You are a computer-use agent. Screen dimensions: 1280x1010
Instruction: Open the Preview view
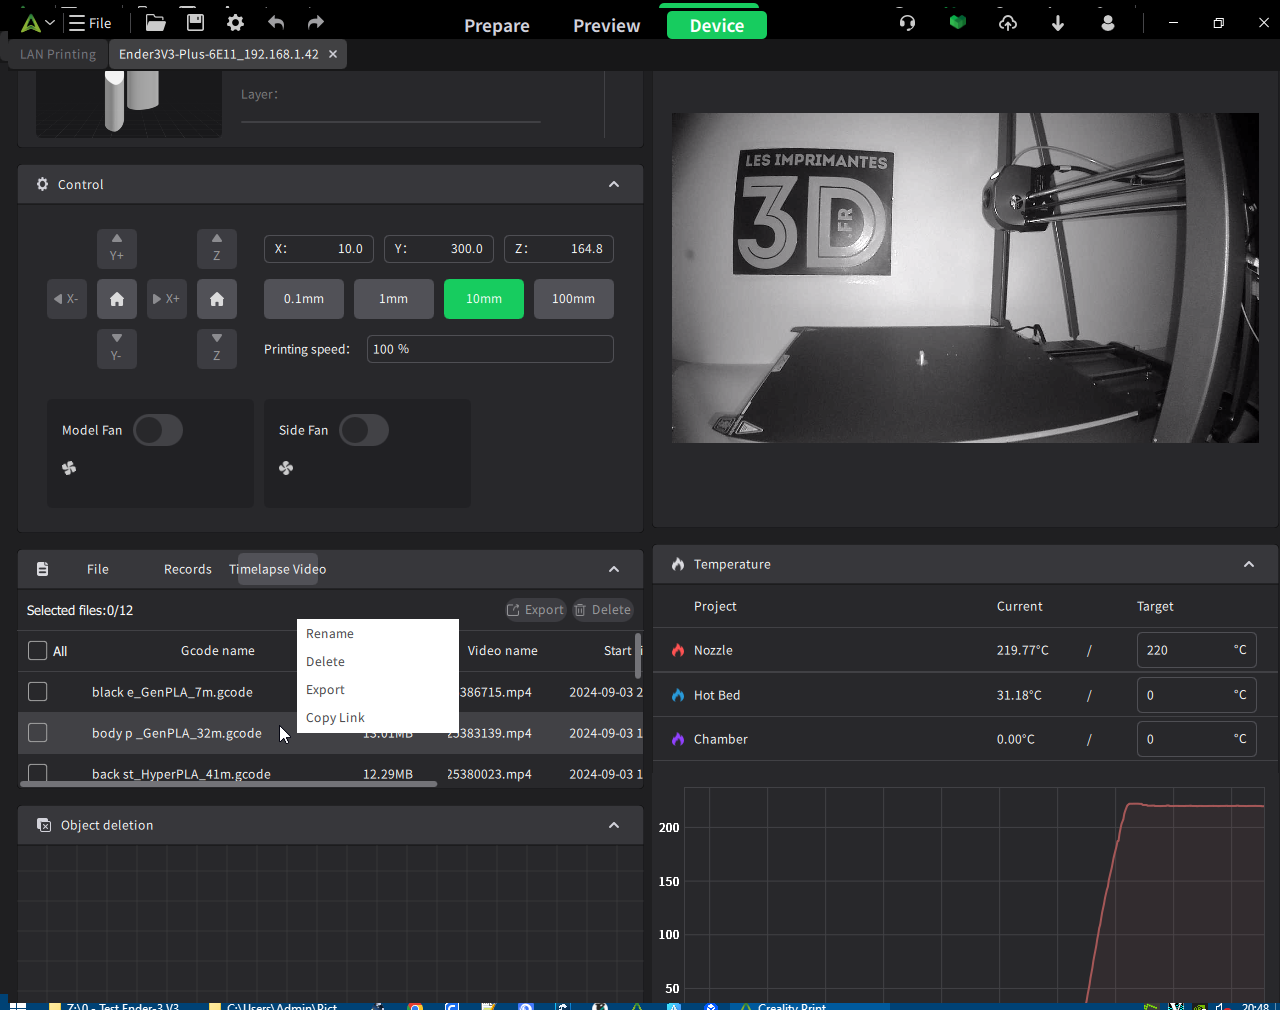pos(606,26)
